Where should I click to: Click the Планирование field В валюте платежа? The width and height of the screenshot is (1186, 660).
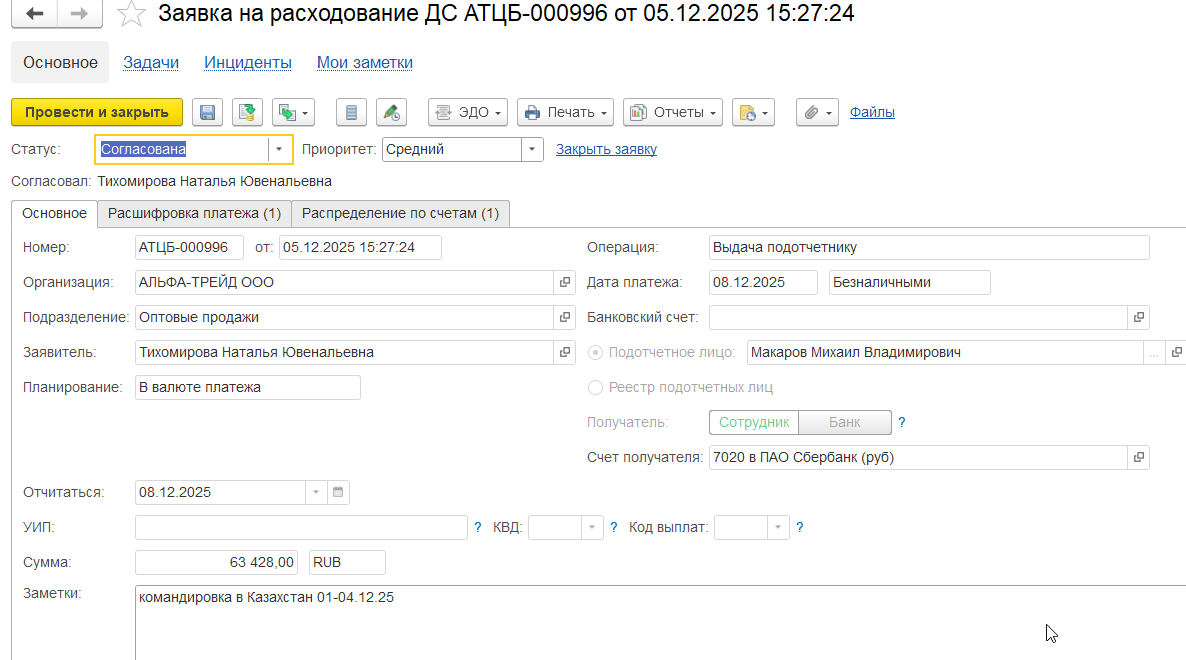click(x=247, y=387)
